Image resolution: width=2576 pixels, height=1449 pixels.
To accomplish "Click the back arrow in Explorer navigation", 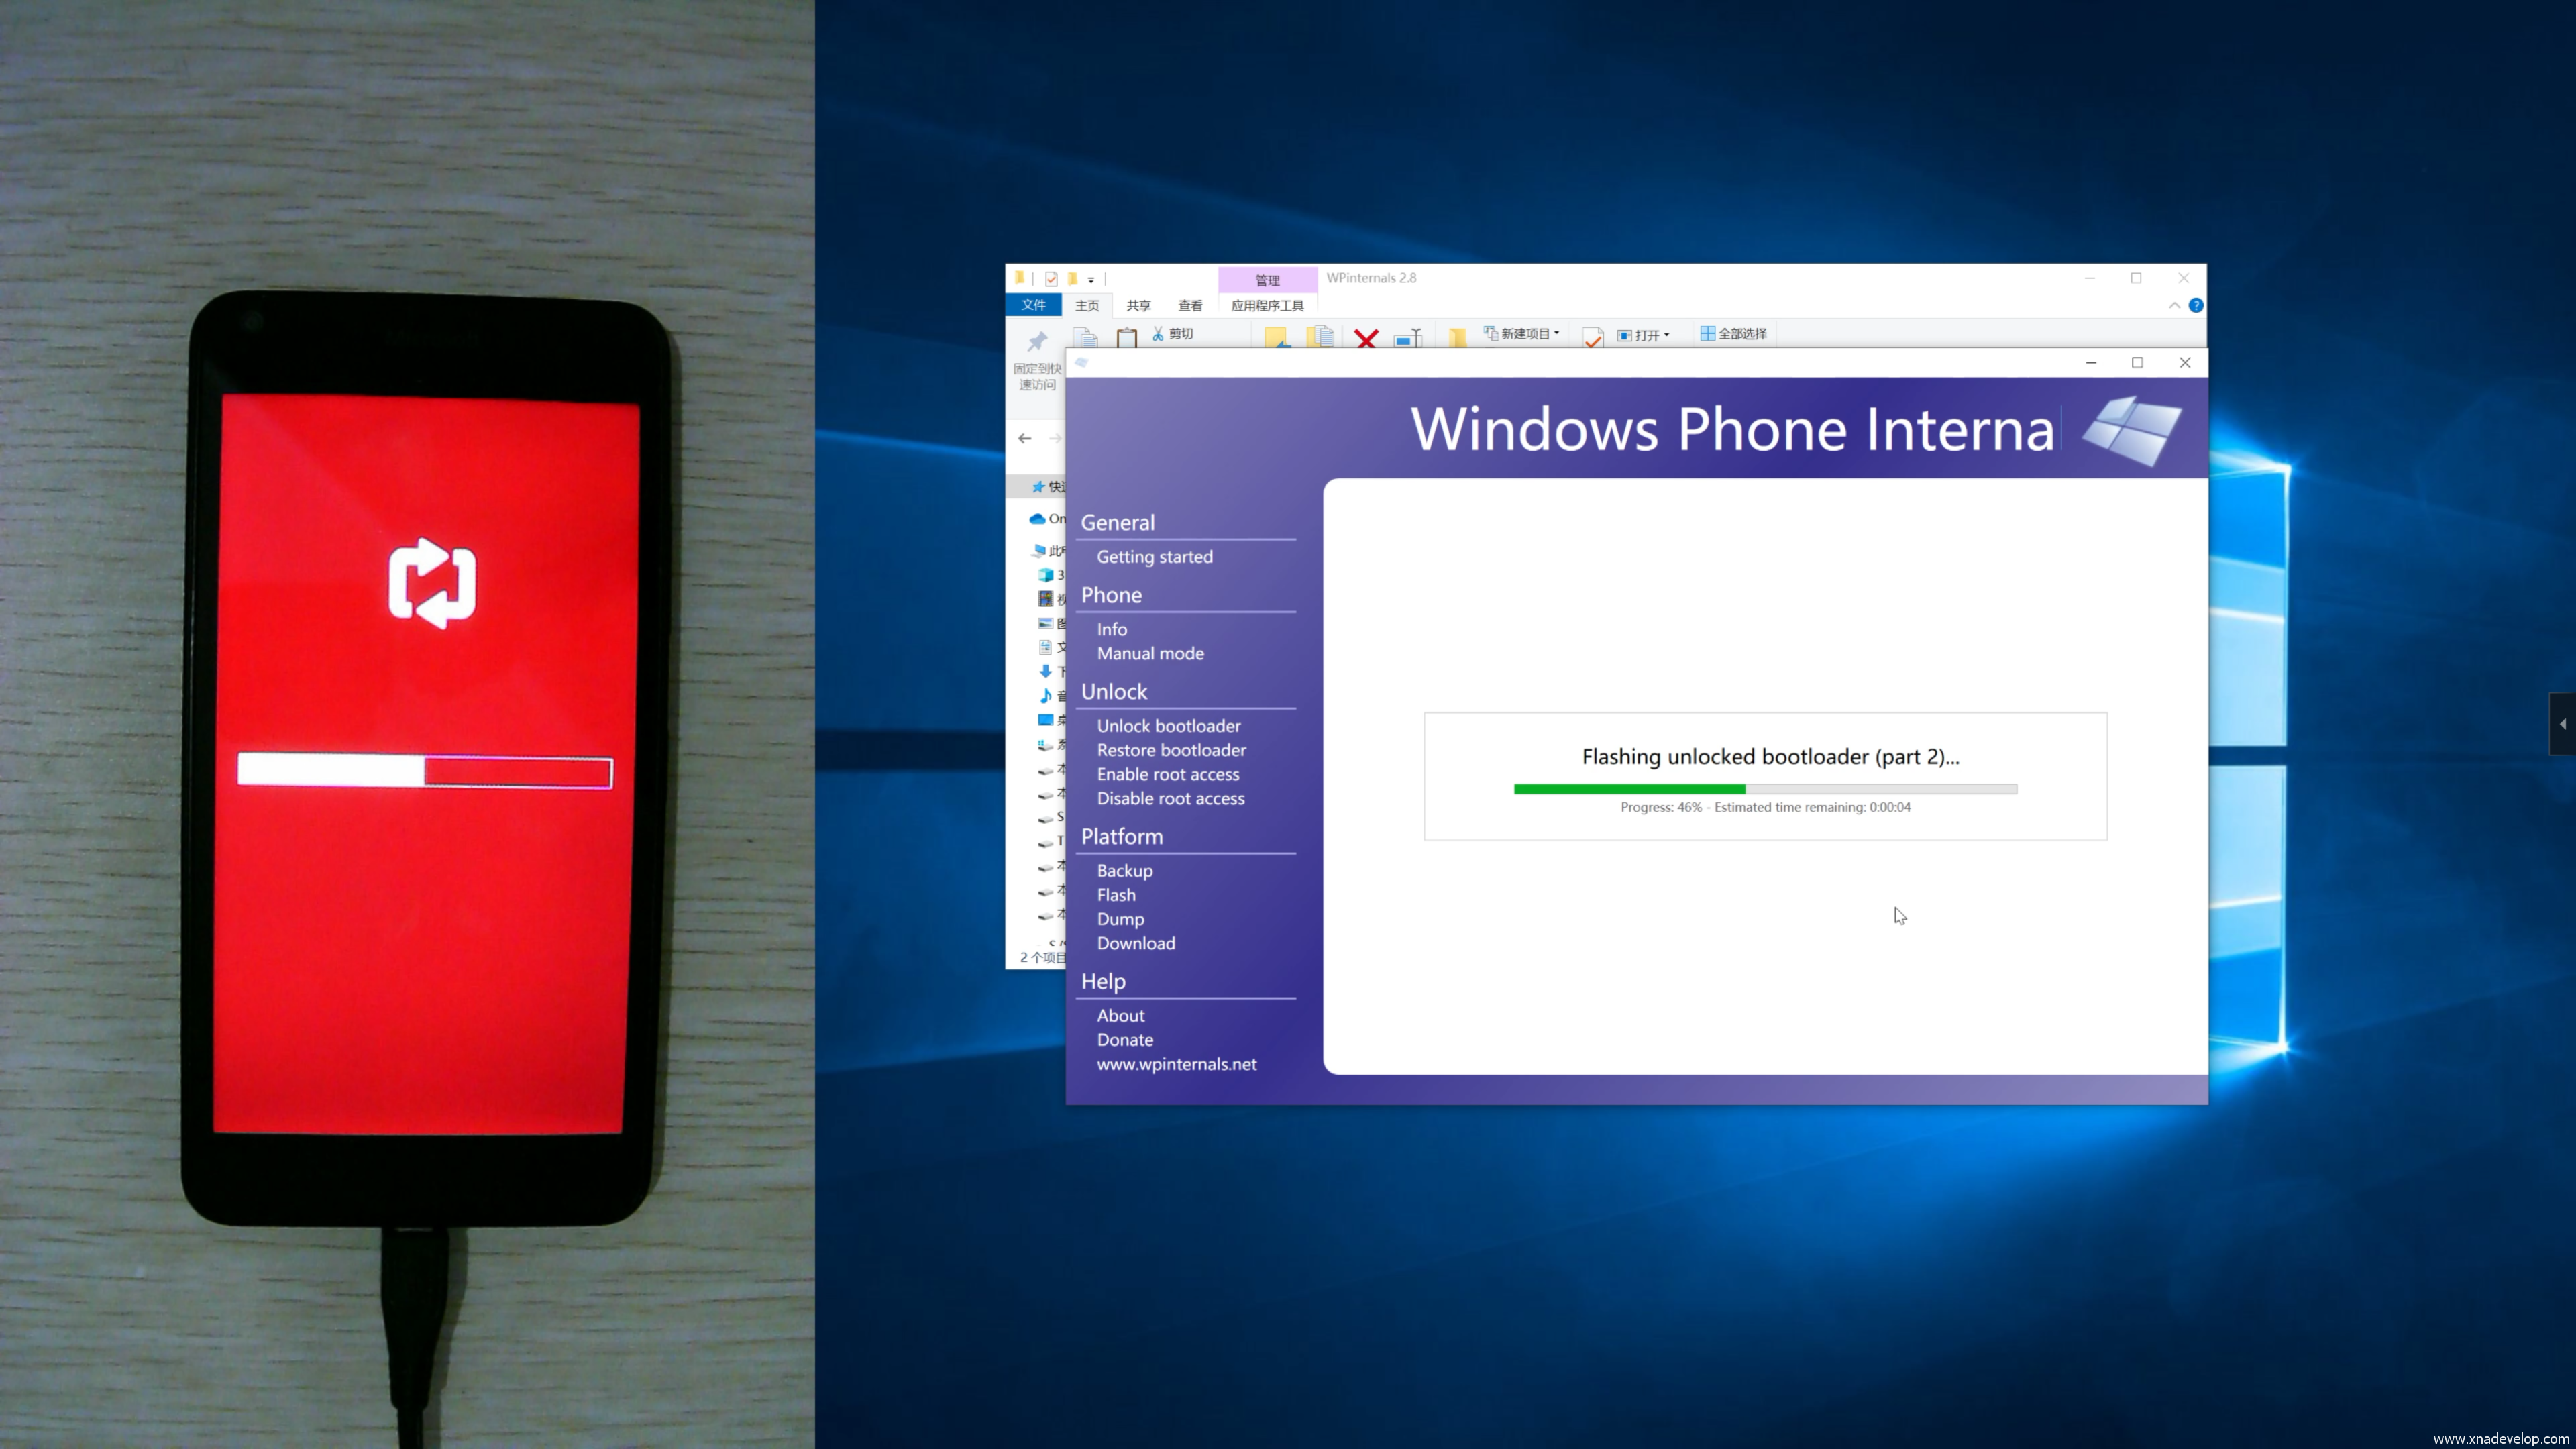I will [x=1025, y=438].
